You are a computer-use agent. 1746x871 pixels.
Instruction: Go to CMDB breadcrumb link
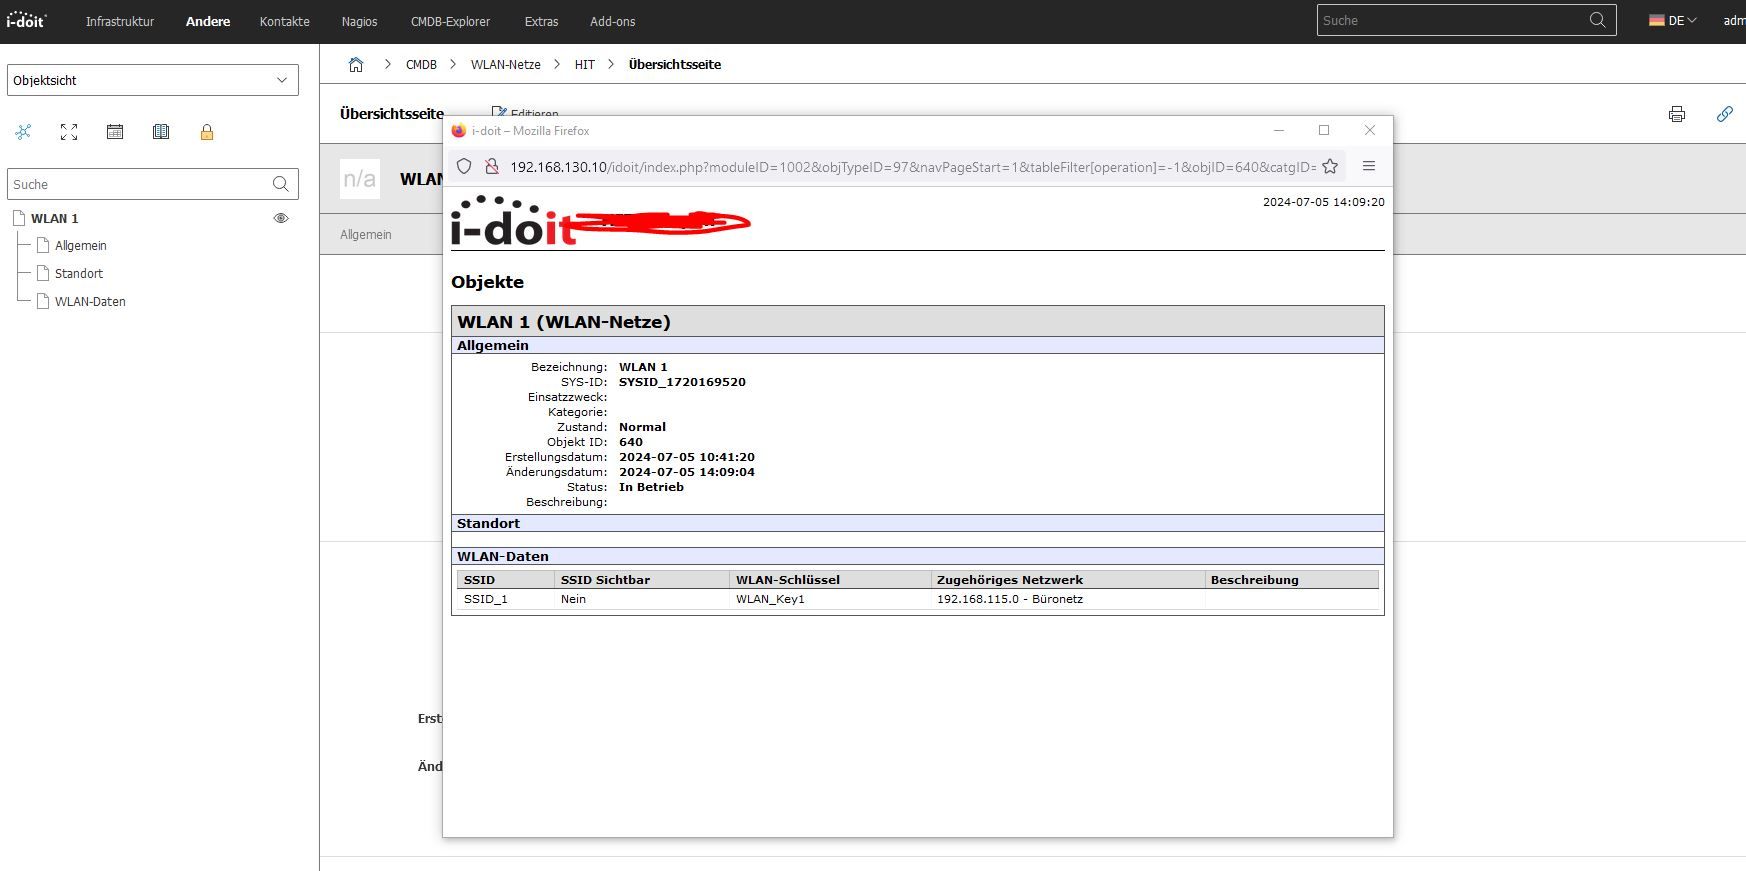click(421, 64)
